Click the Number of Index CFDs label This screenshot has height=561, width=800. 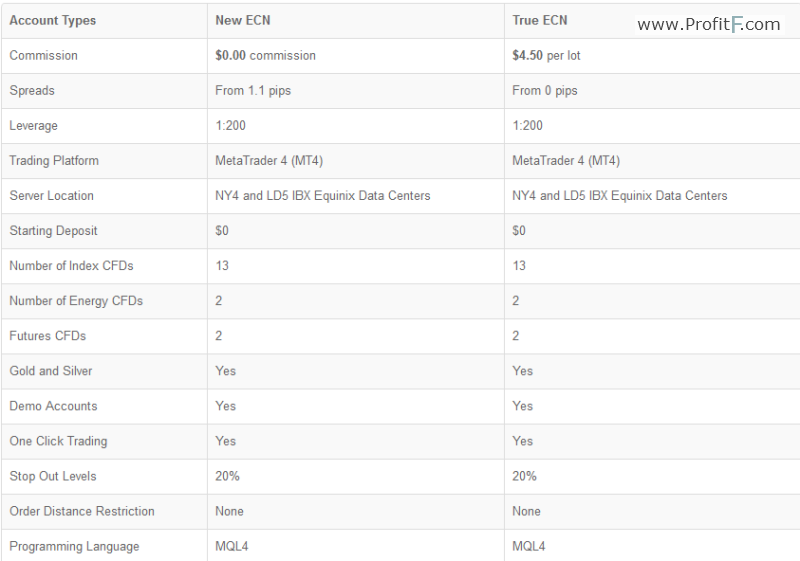coord(71,266)
